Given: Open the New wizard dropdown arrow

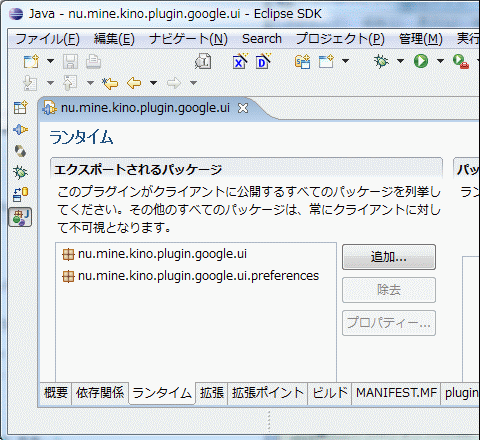Looking at the screenshot, I should pyautogui.click(x=50, y=61).
